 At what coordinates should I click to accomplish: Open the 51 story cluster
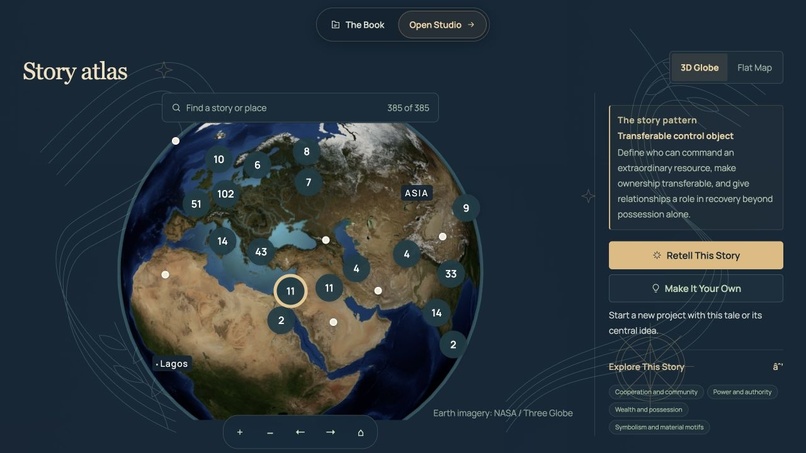(x=196, y=204)
